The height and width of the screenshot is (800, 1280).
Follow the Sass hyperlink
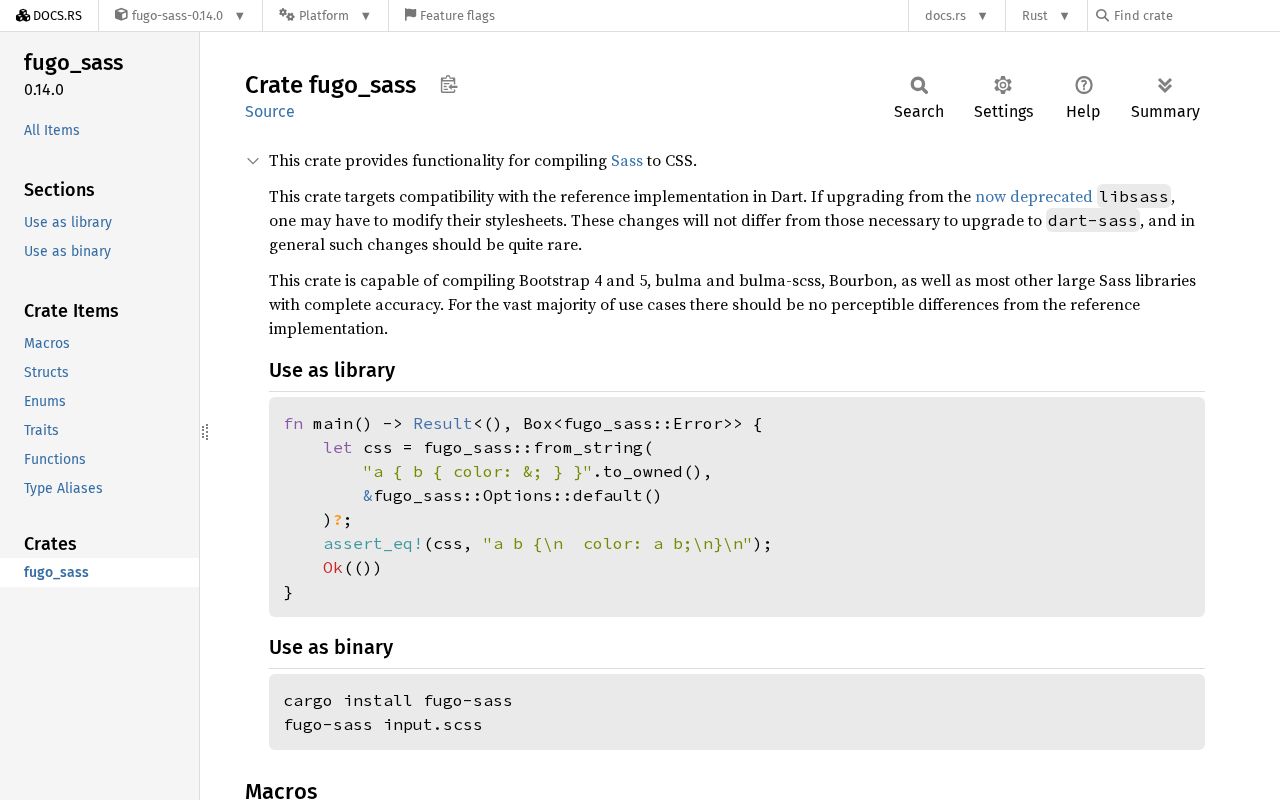tap(627, 161)
